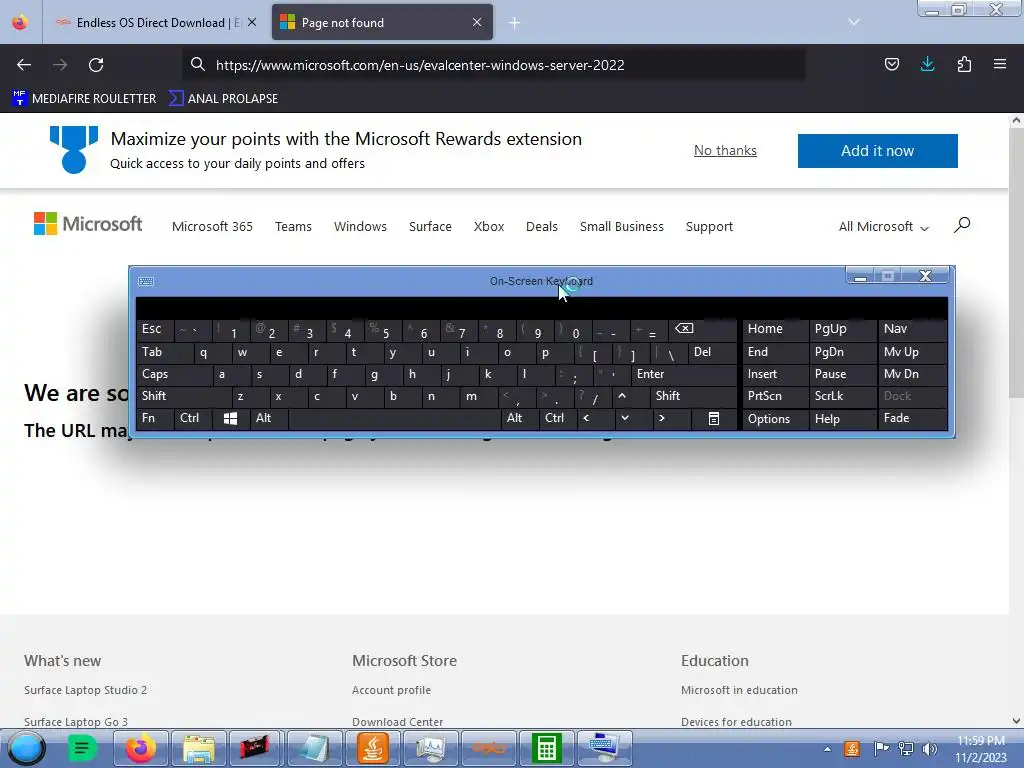
Task: Toggle the Nav key on the On-Screen Keyboard
Action: click(x=912, y=329)
